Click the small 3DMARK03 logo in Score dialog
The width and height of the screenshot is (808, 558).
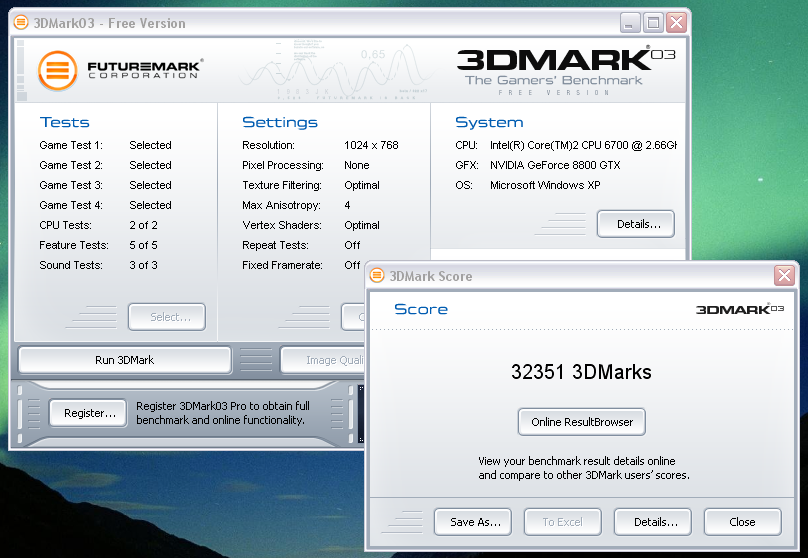click(740, 309)
